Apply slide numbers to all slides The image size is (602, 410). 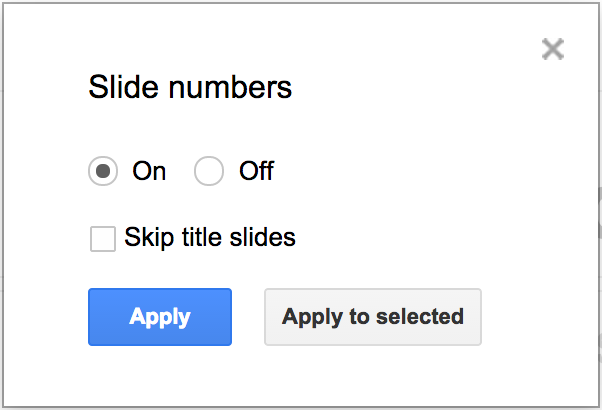click(160, 317)
